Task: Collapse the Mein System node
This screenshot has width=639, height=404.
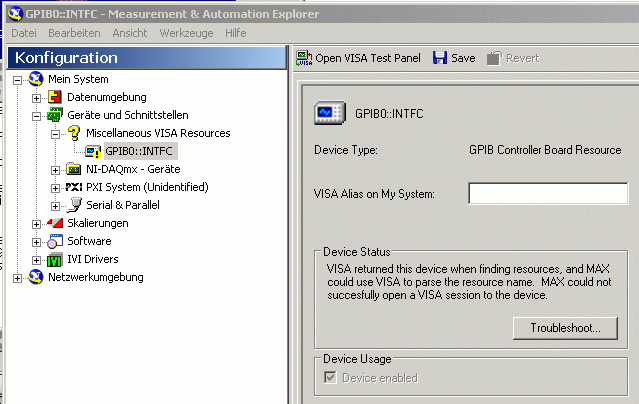Action: (17, 80)
